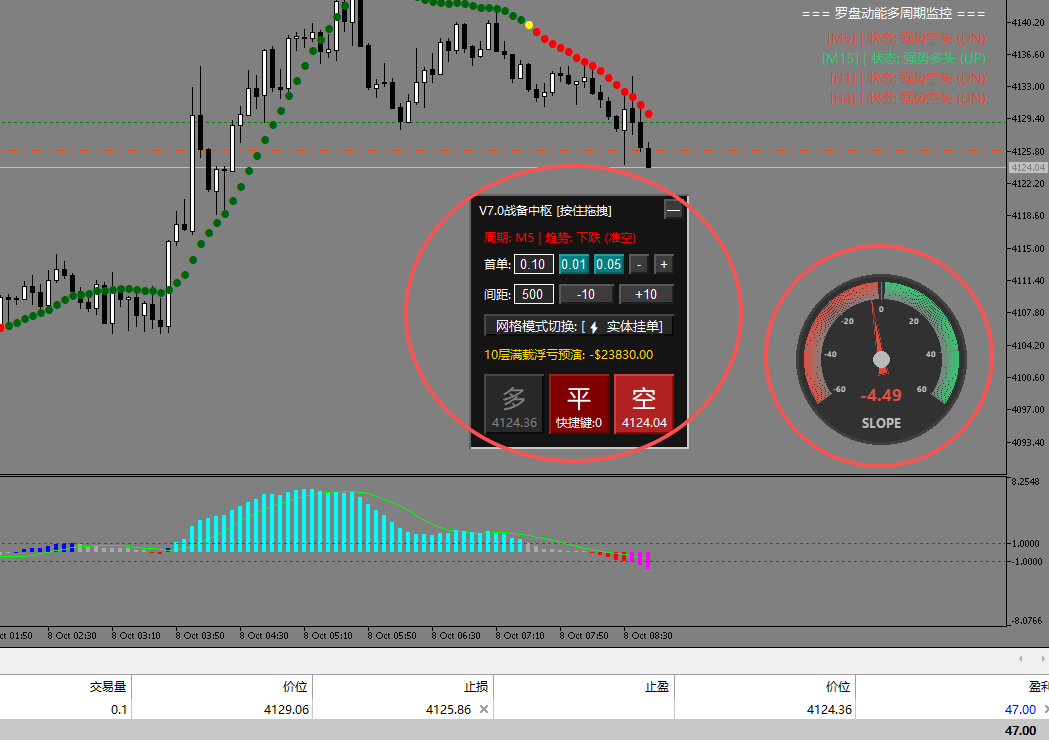Remove stop loss 4125.86 with the X icon

(x=484, y=709)
